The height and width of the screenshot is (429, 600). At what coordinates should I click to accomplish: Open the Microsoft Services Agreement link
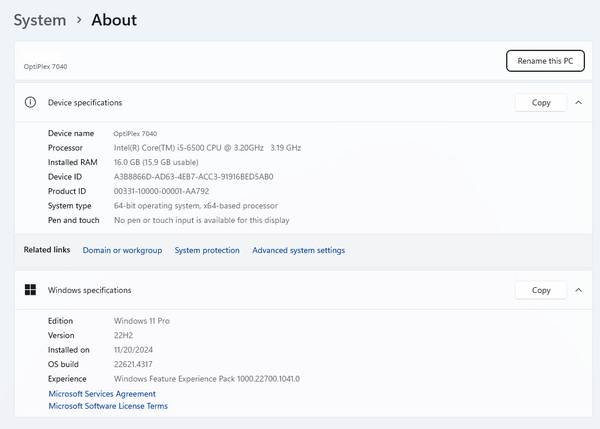tap(102, 394)
